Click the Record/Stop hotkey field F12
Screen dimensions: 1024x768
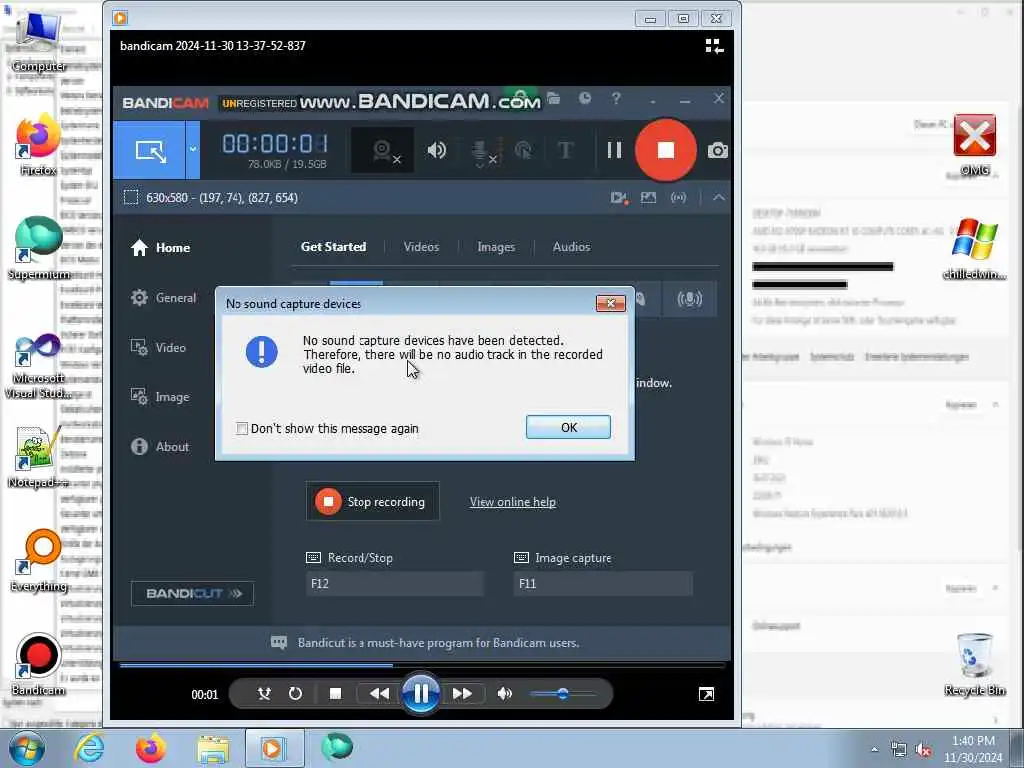[394, 584]
